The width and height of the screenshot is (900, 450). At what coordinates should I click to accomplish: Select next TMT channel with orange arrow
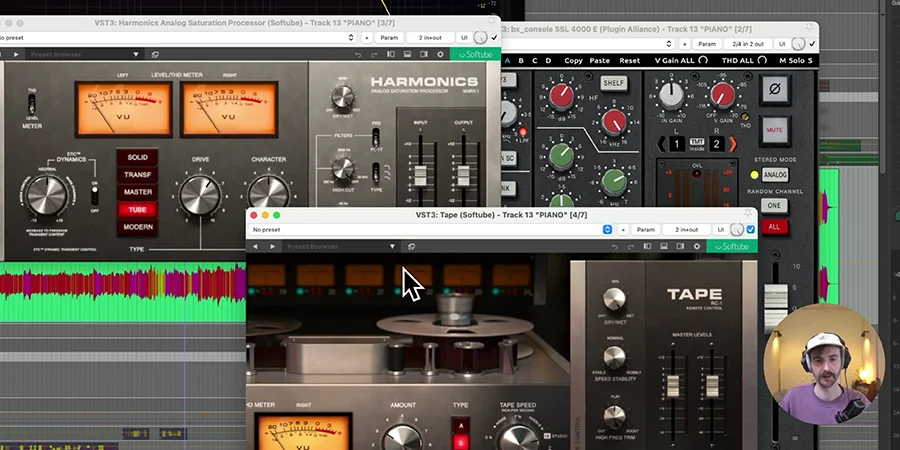pyautogui.click(x=732, y=143)
